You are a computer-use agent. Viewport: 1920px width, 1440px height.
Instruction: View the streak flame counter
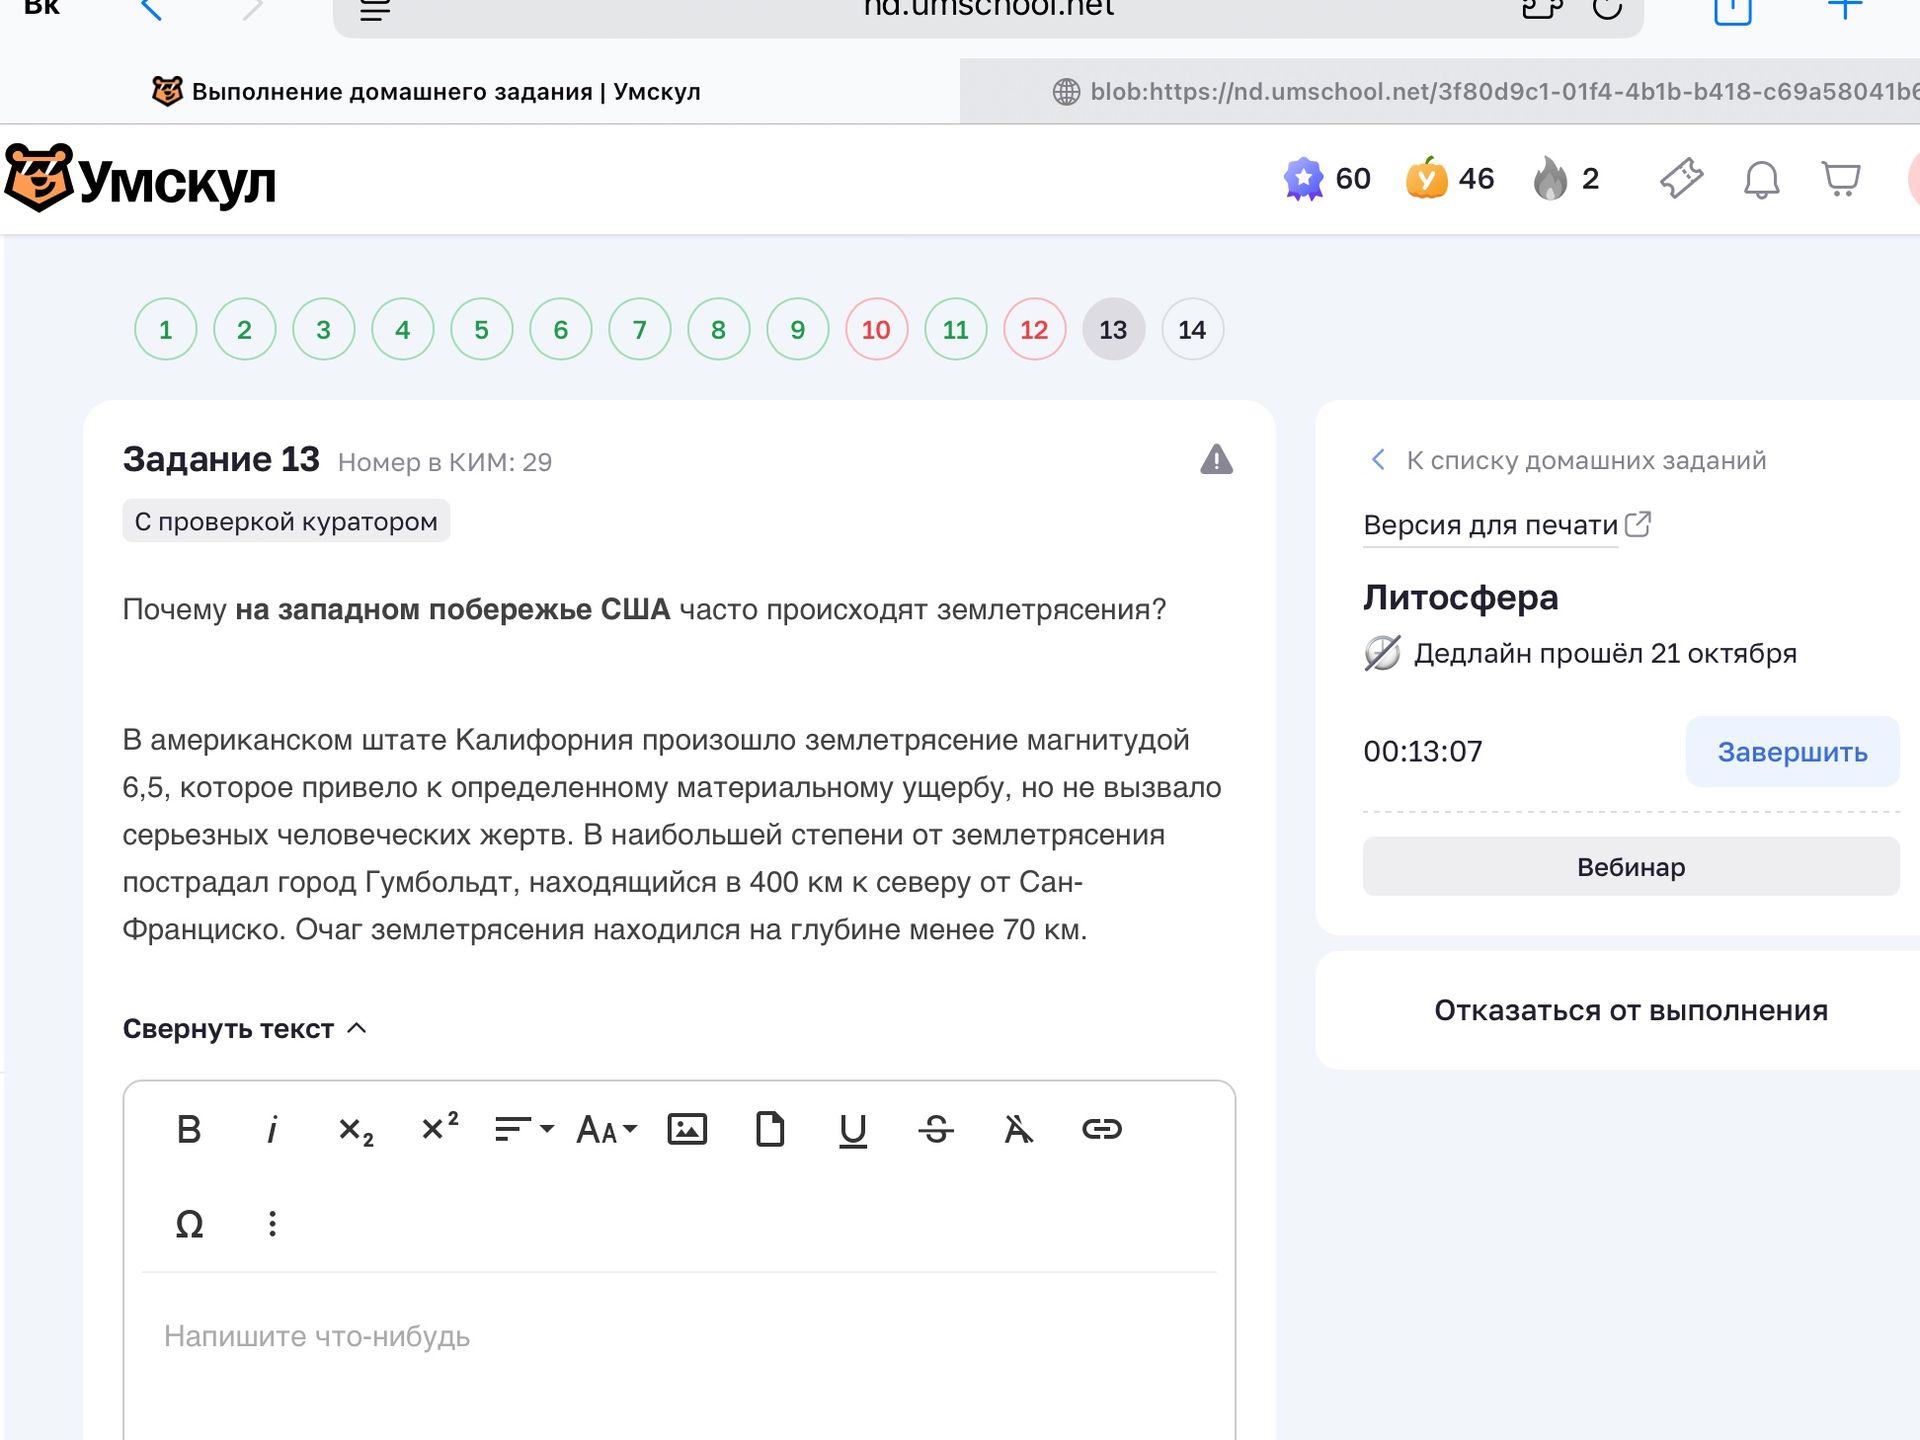click(x=1566, y=179)
